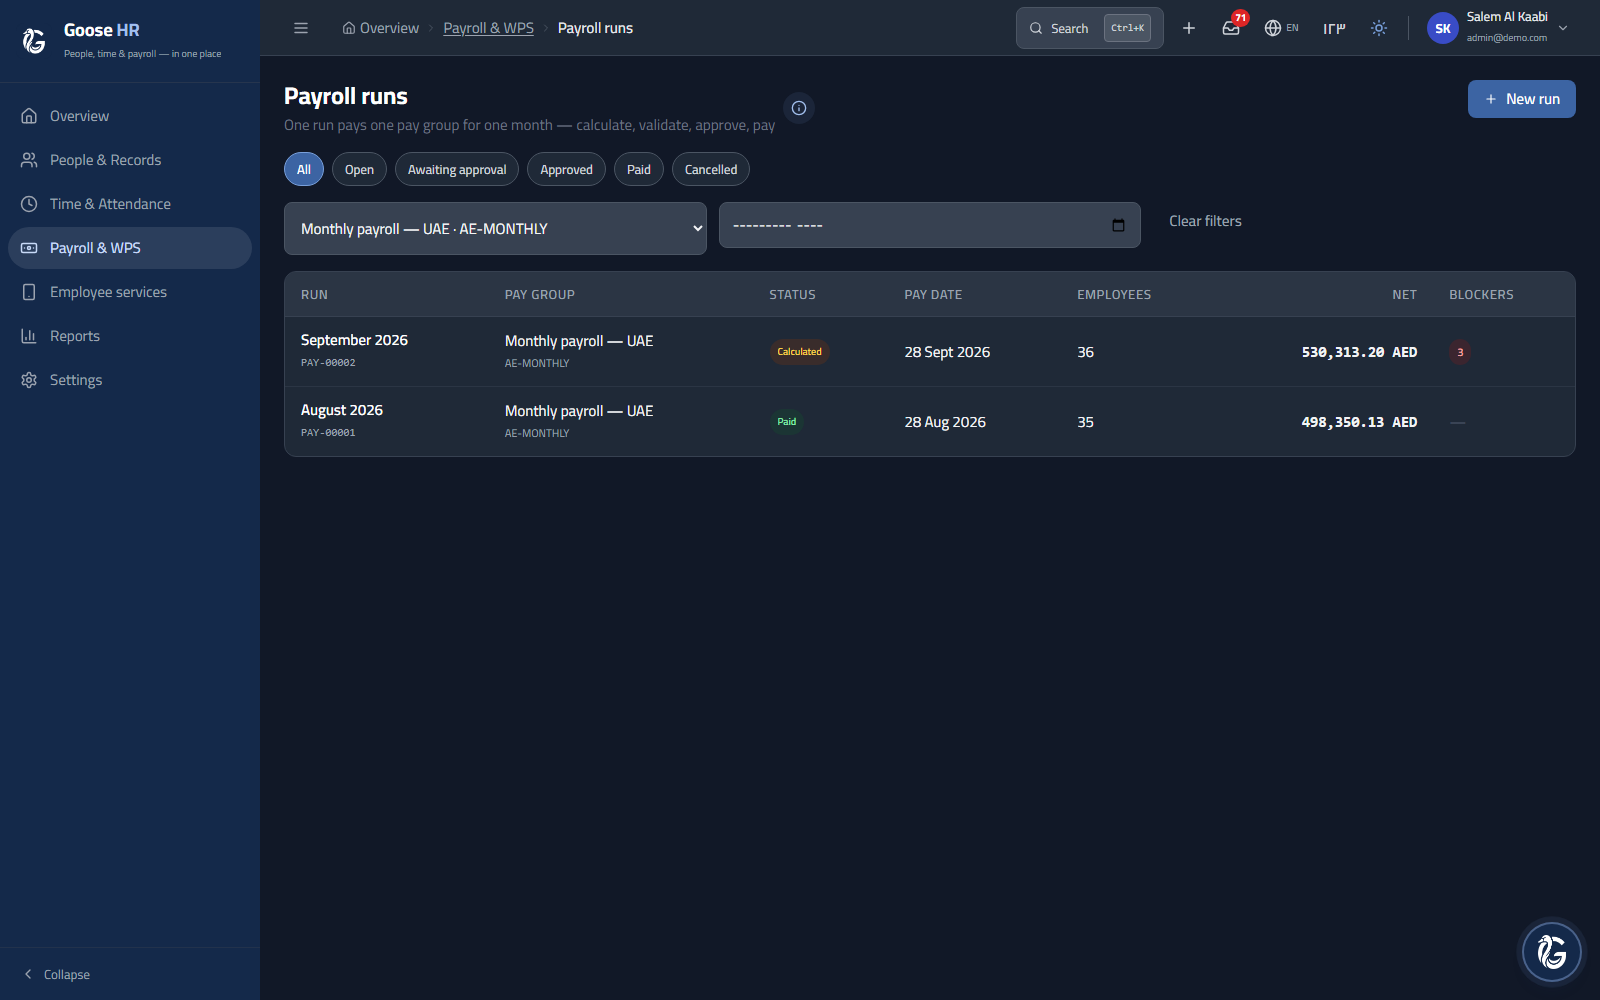1600x1000 pixels.
Task: Open the September 2026 payroll run
Action: click(929, 352)
